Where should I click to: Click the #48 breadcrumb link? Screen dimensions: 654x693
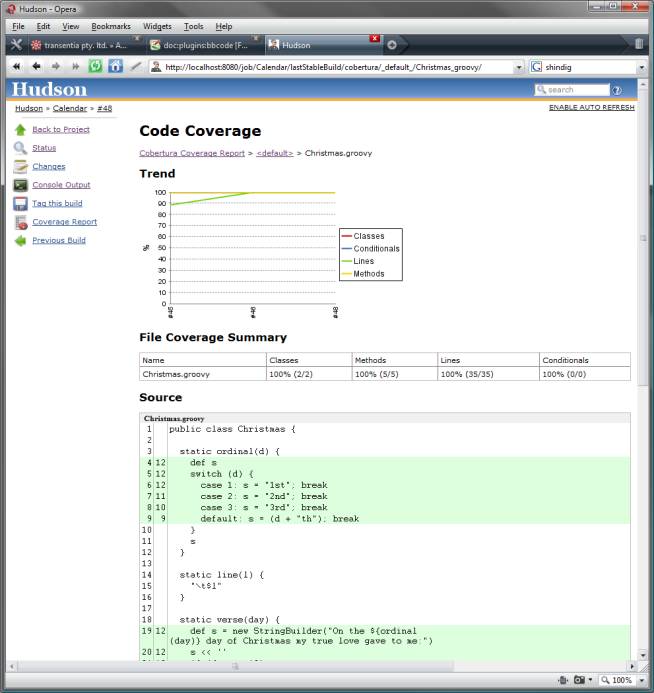point(104,109)
